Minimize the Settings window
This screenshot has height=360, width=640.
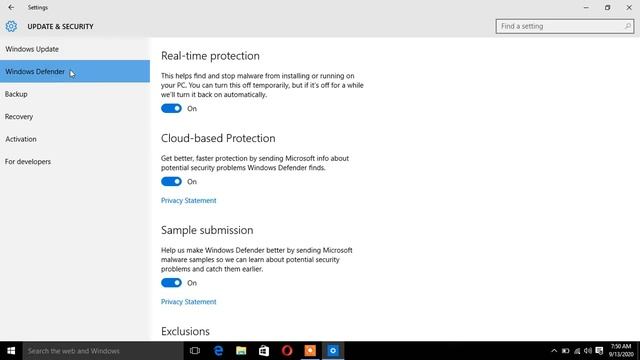[586, 7]
